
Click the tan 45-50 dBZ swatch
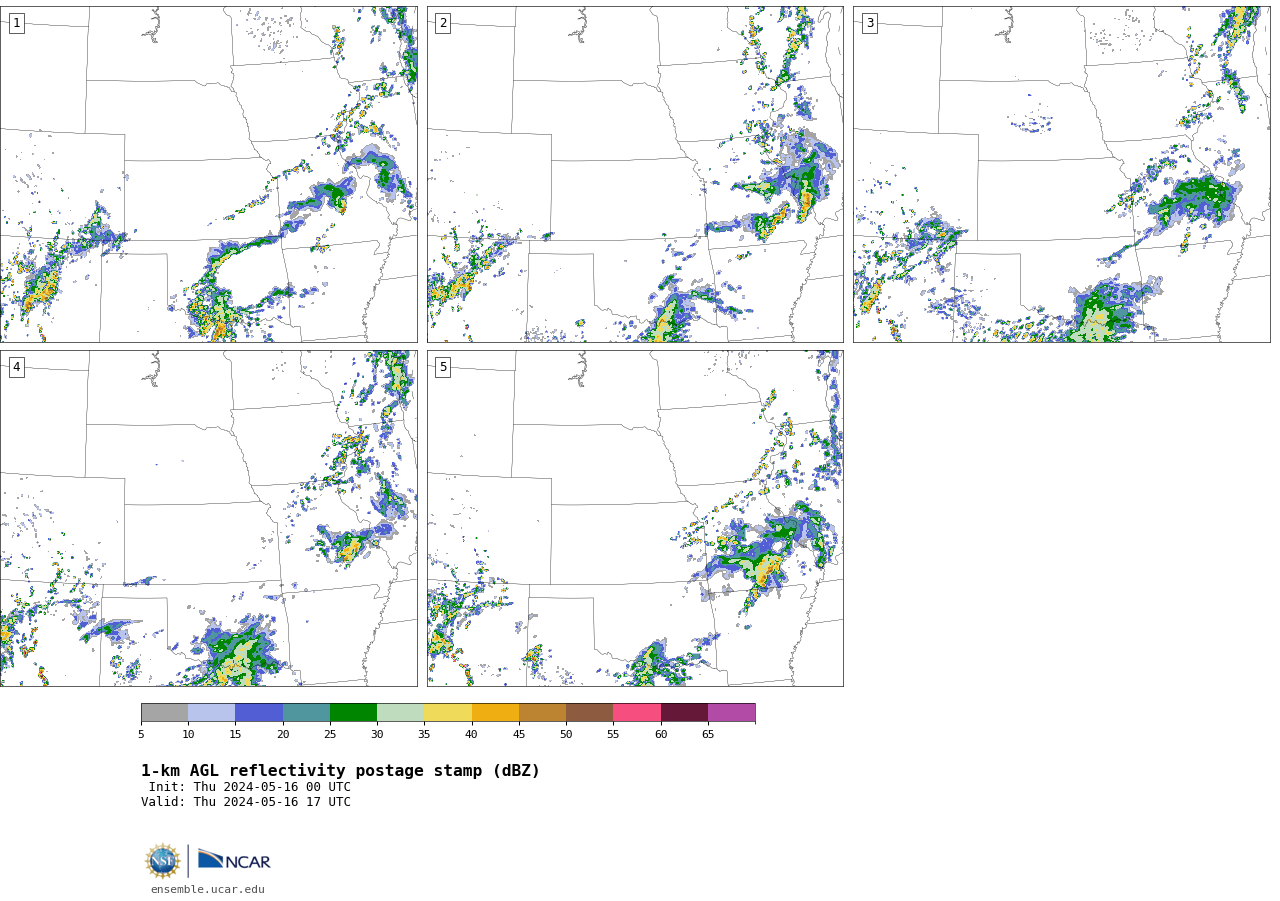(542, 712)
